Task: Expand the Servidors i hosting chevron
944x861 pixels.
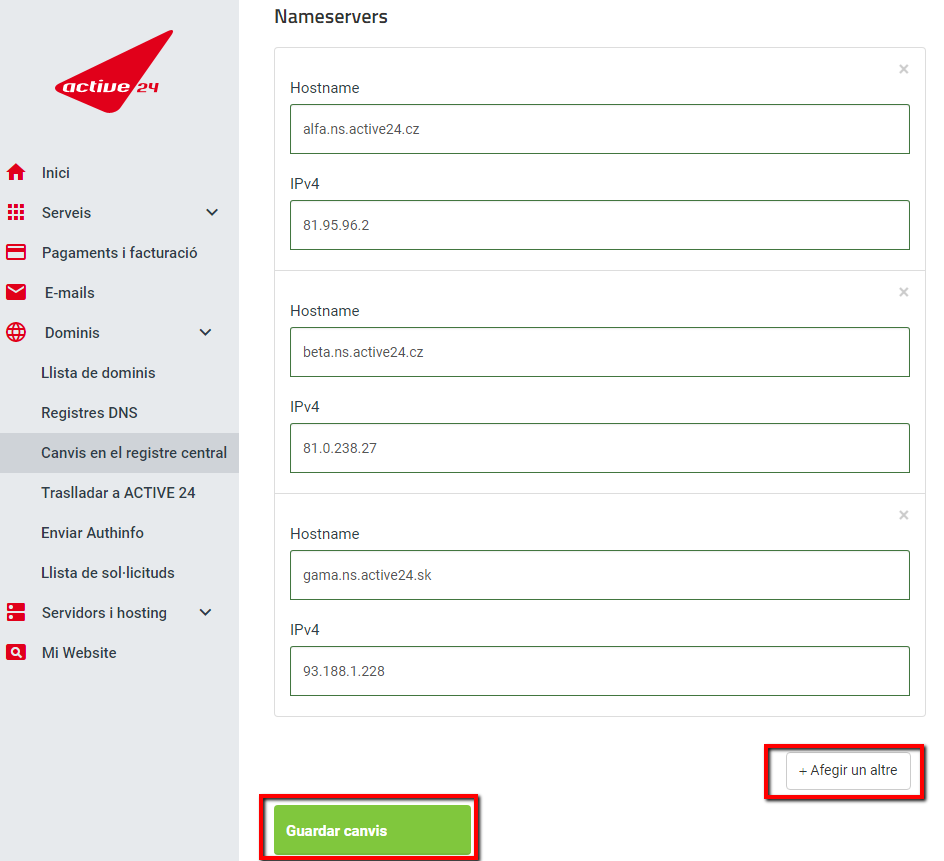Action: 205,612
